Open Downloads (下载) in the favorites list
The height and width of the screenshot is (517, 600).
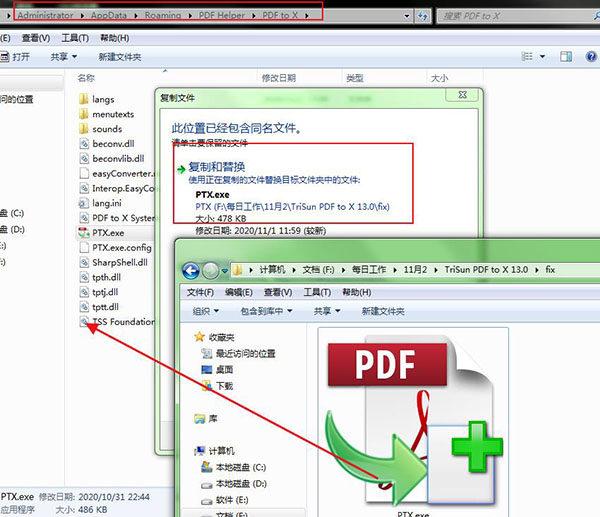click(224, 385)
